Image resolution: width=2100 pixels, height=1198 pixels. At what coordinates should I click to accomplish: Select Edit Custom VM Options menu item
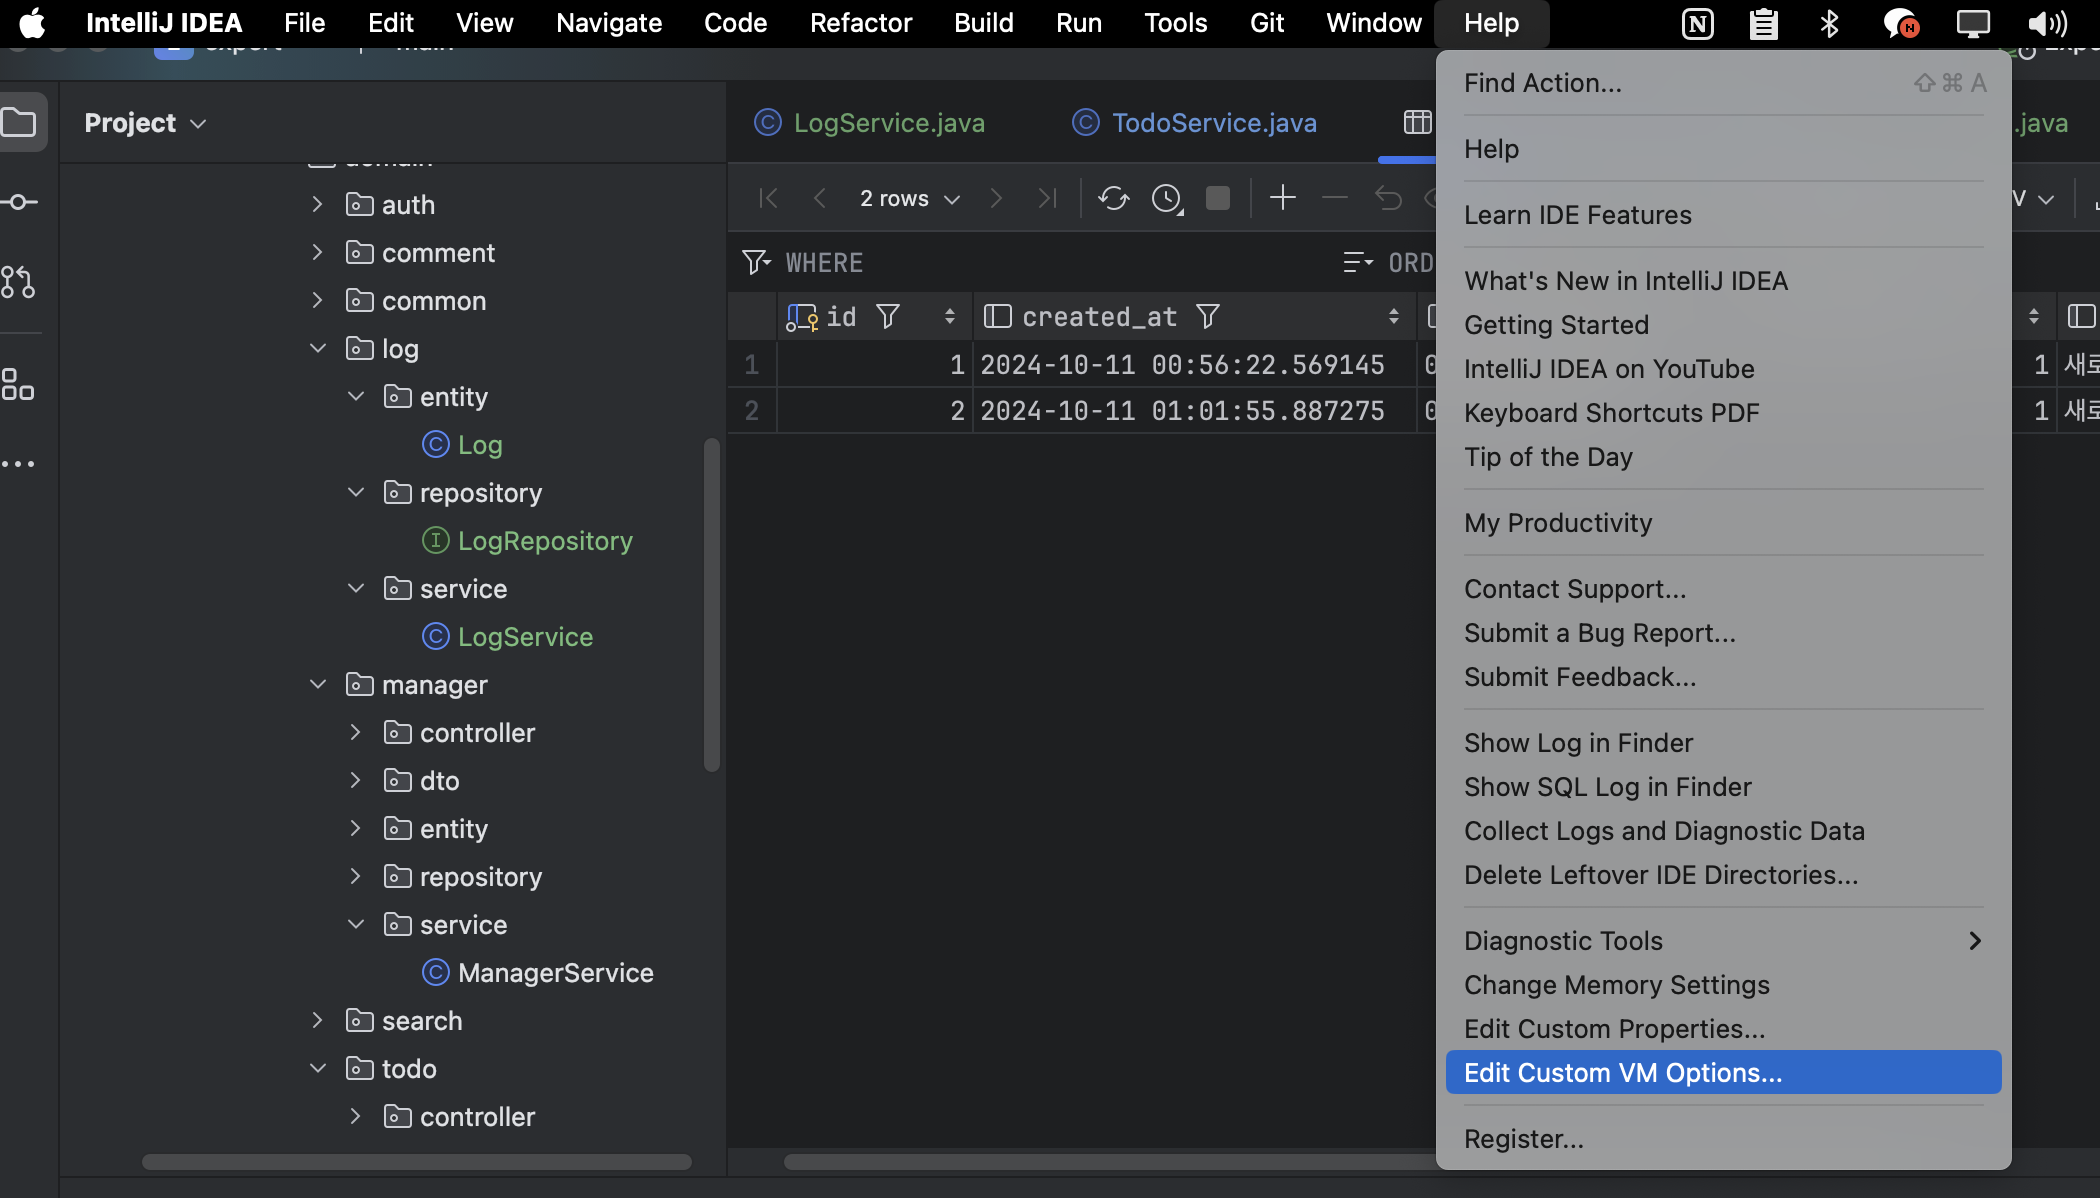(x=1622, y=1073)
